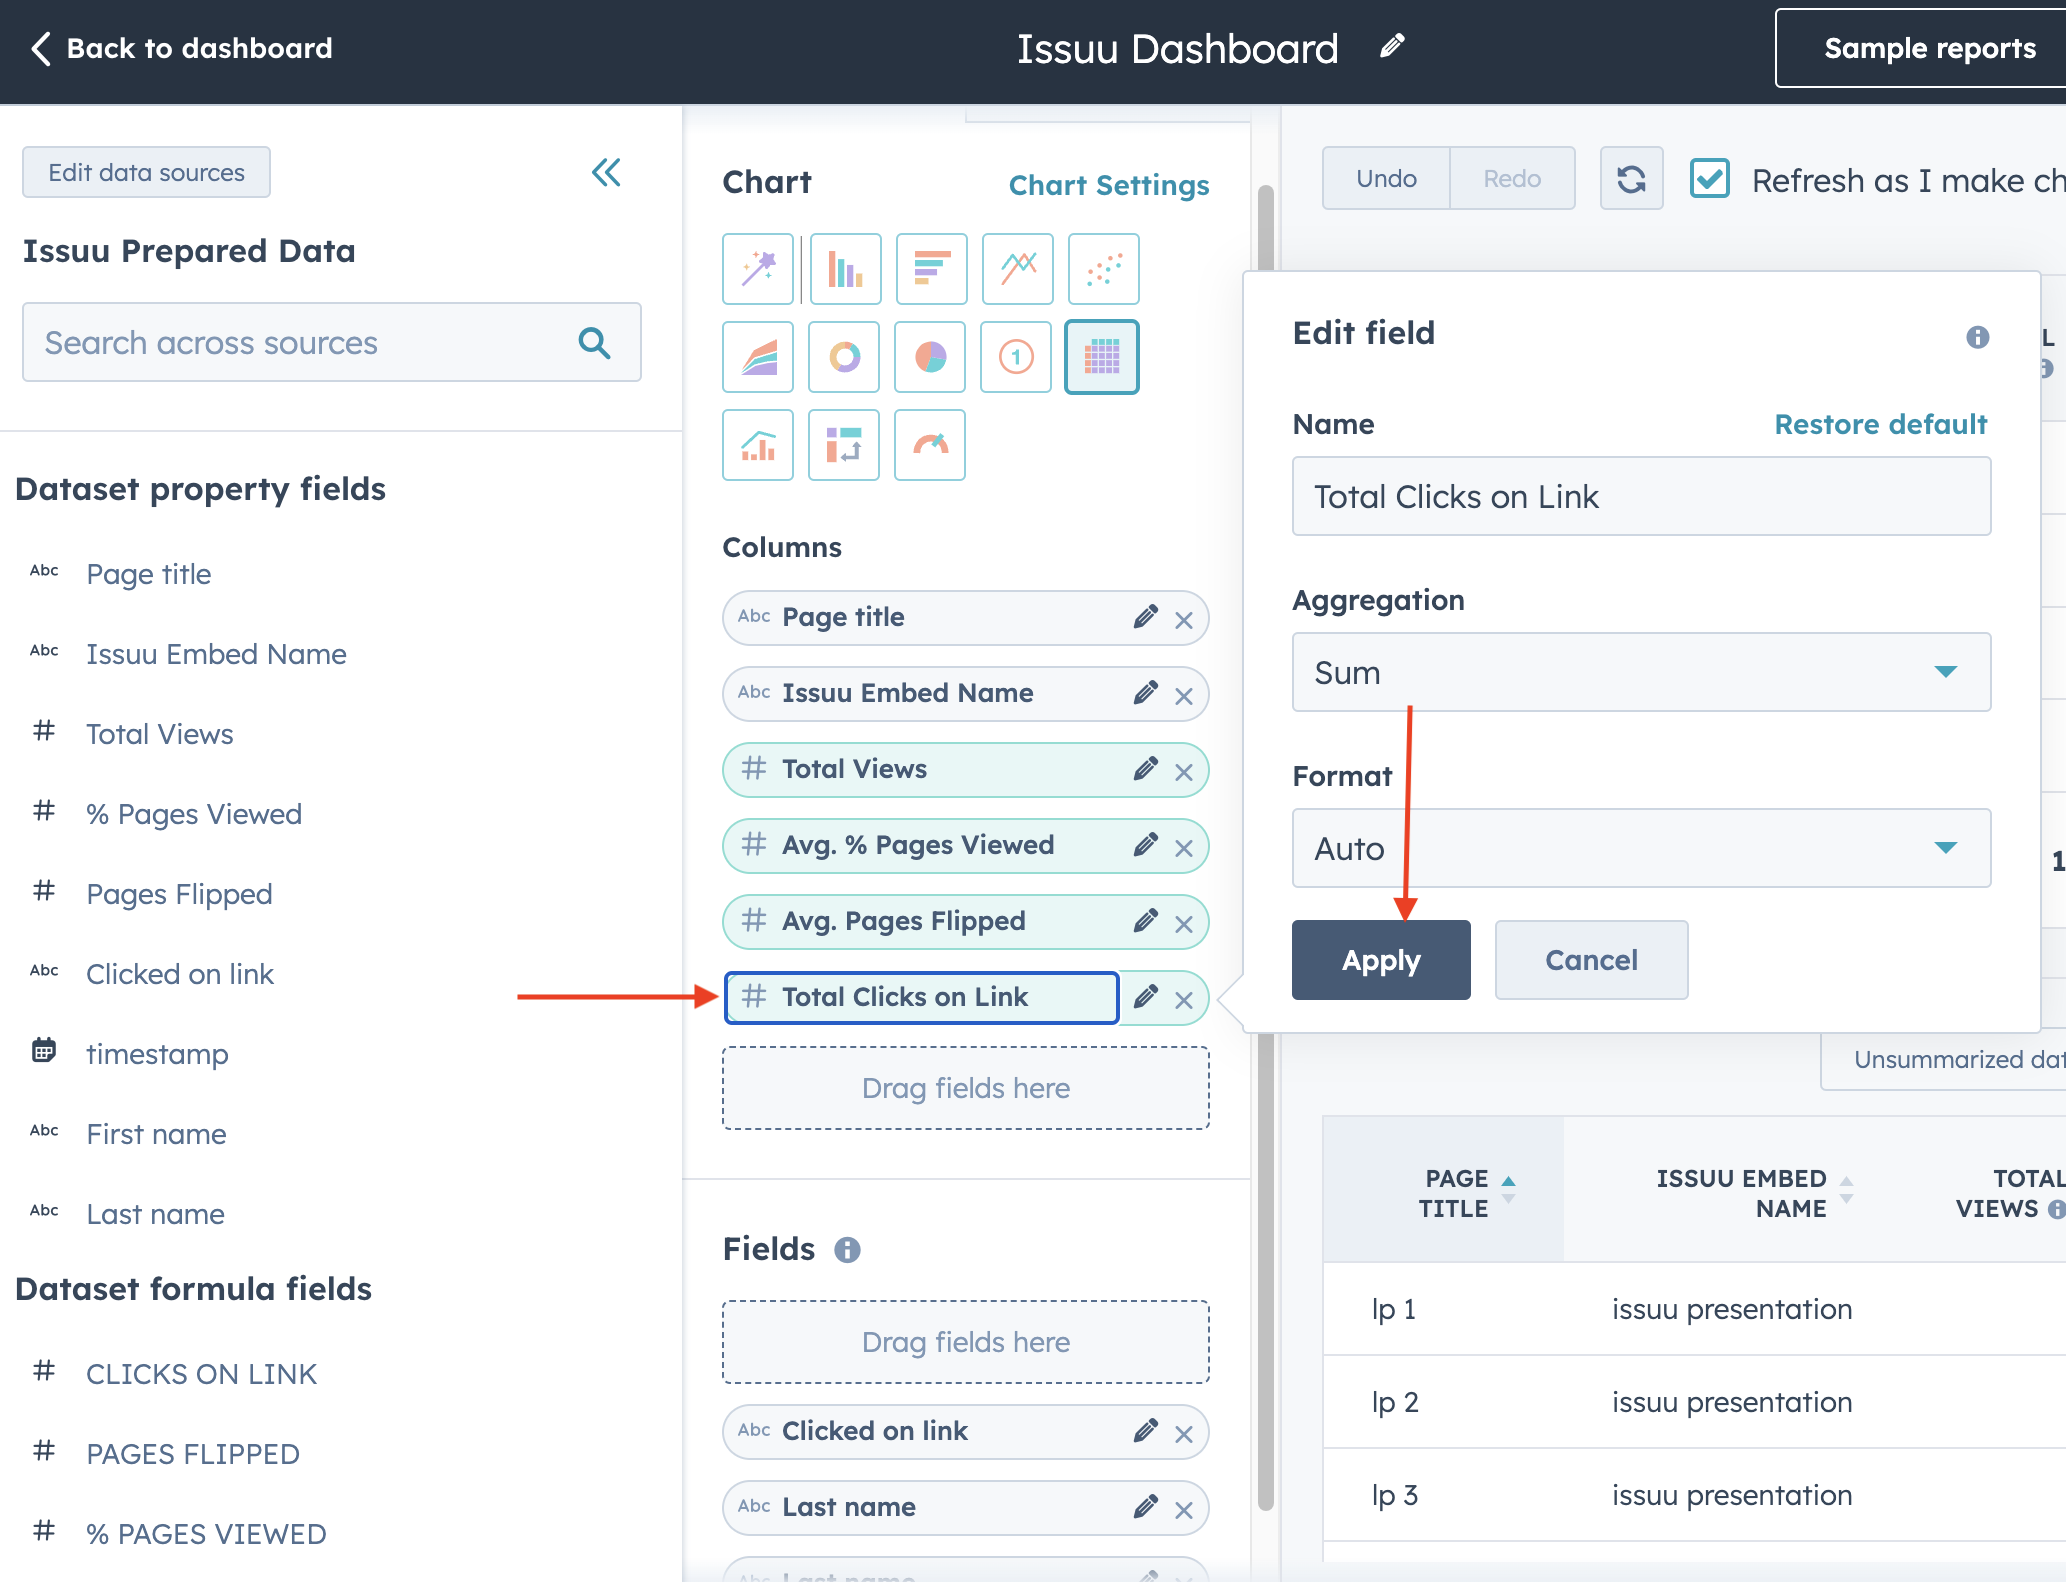Edit the Avg. % Pages Viewed column

(x=1146, y=845)
